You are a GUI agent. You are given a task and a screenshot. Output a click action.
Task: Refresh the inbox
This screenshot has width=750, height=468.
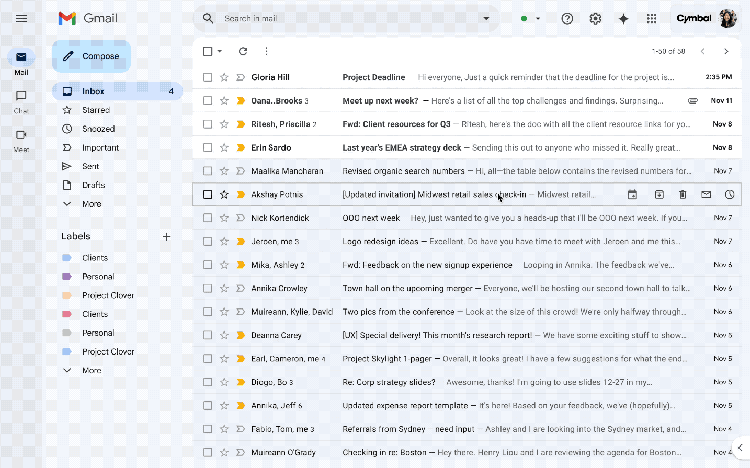pyautogui.click(x=243, y=51)
